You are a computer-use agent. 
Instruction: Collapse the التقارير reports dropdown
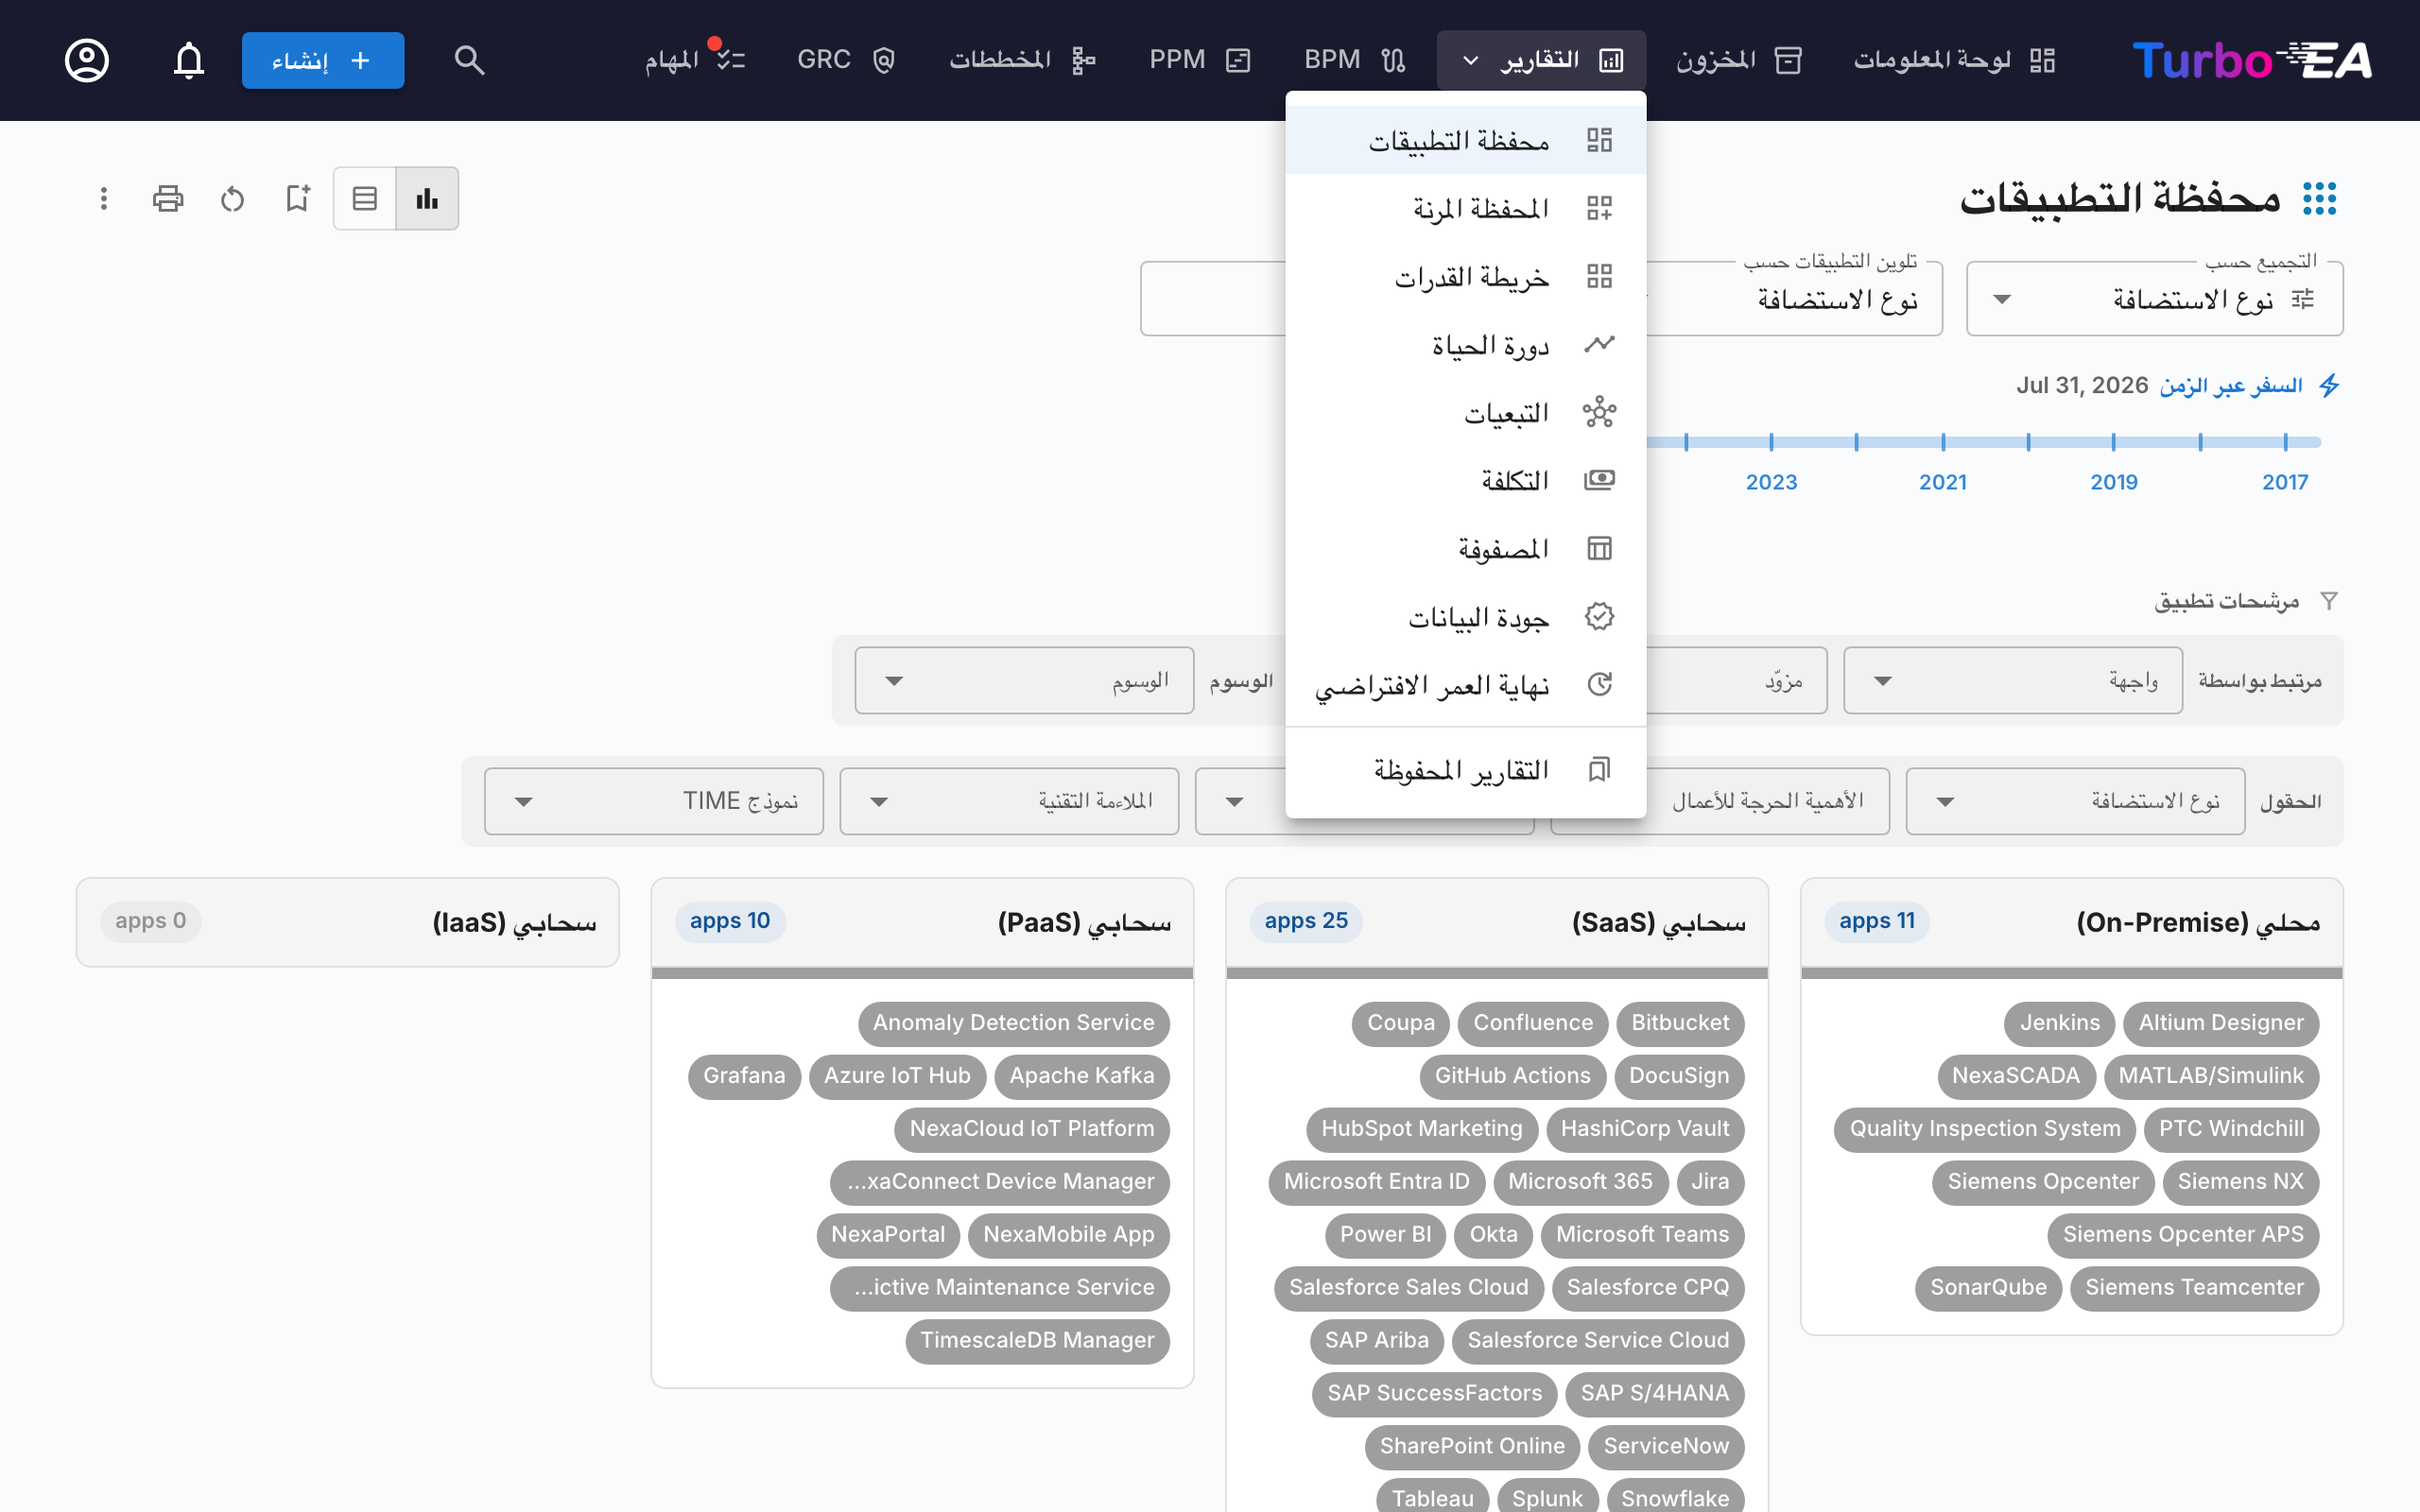tap(1541, 60)
